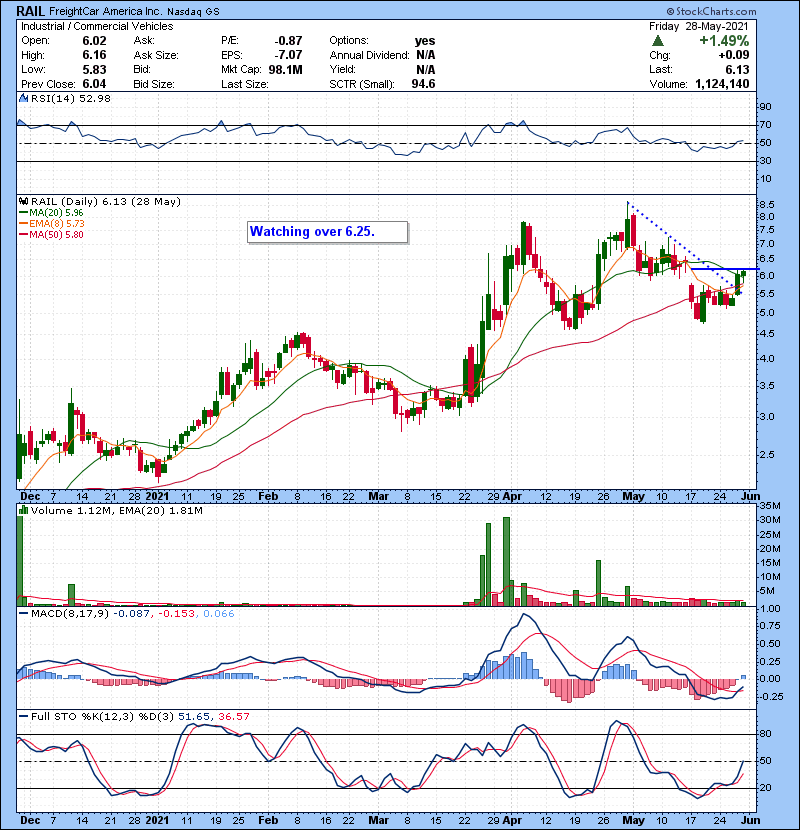Click the High price 6.16
This screenshot has height=830, width=800.
94,55
